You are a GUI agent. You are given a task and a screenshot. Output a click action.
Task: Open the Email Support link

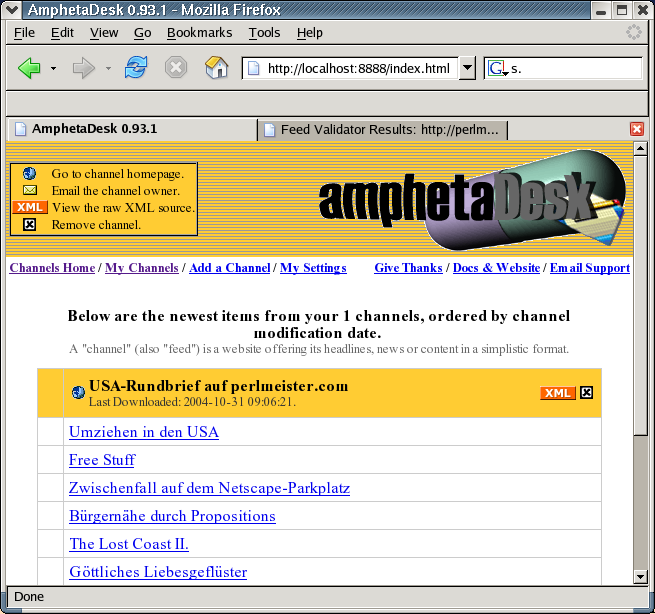click(590, 268)
